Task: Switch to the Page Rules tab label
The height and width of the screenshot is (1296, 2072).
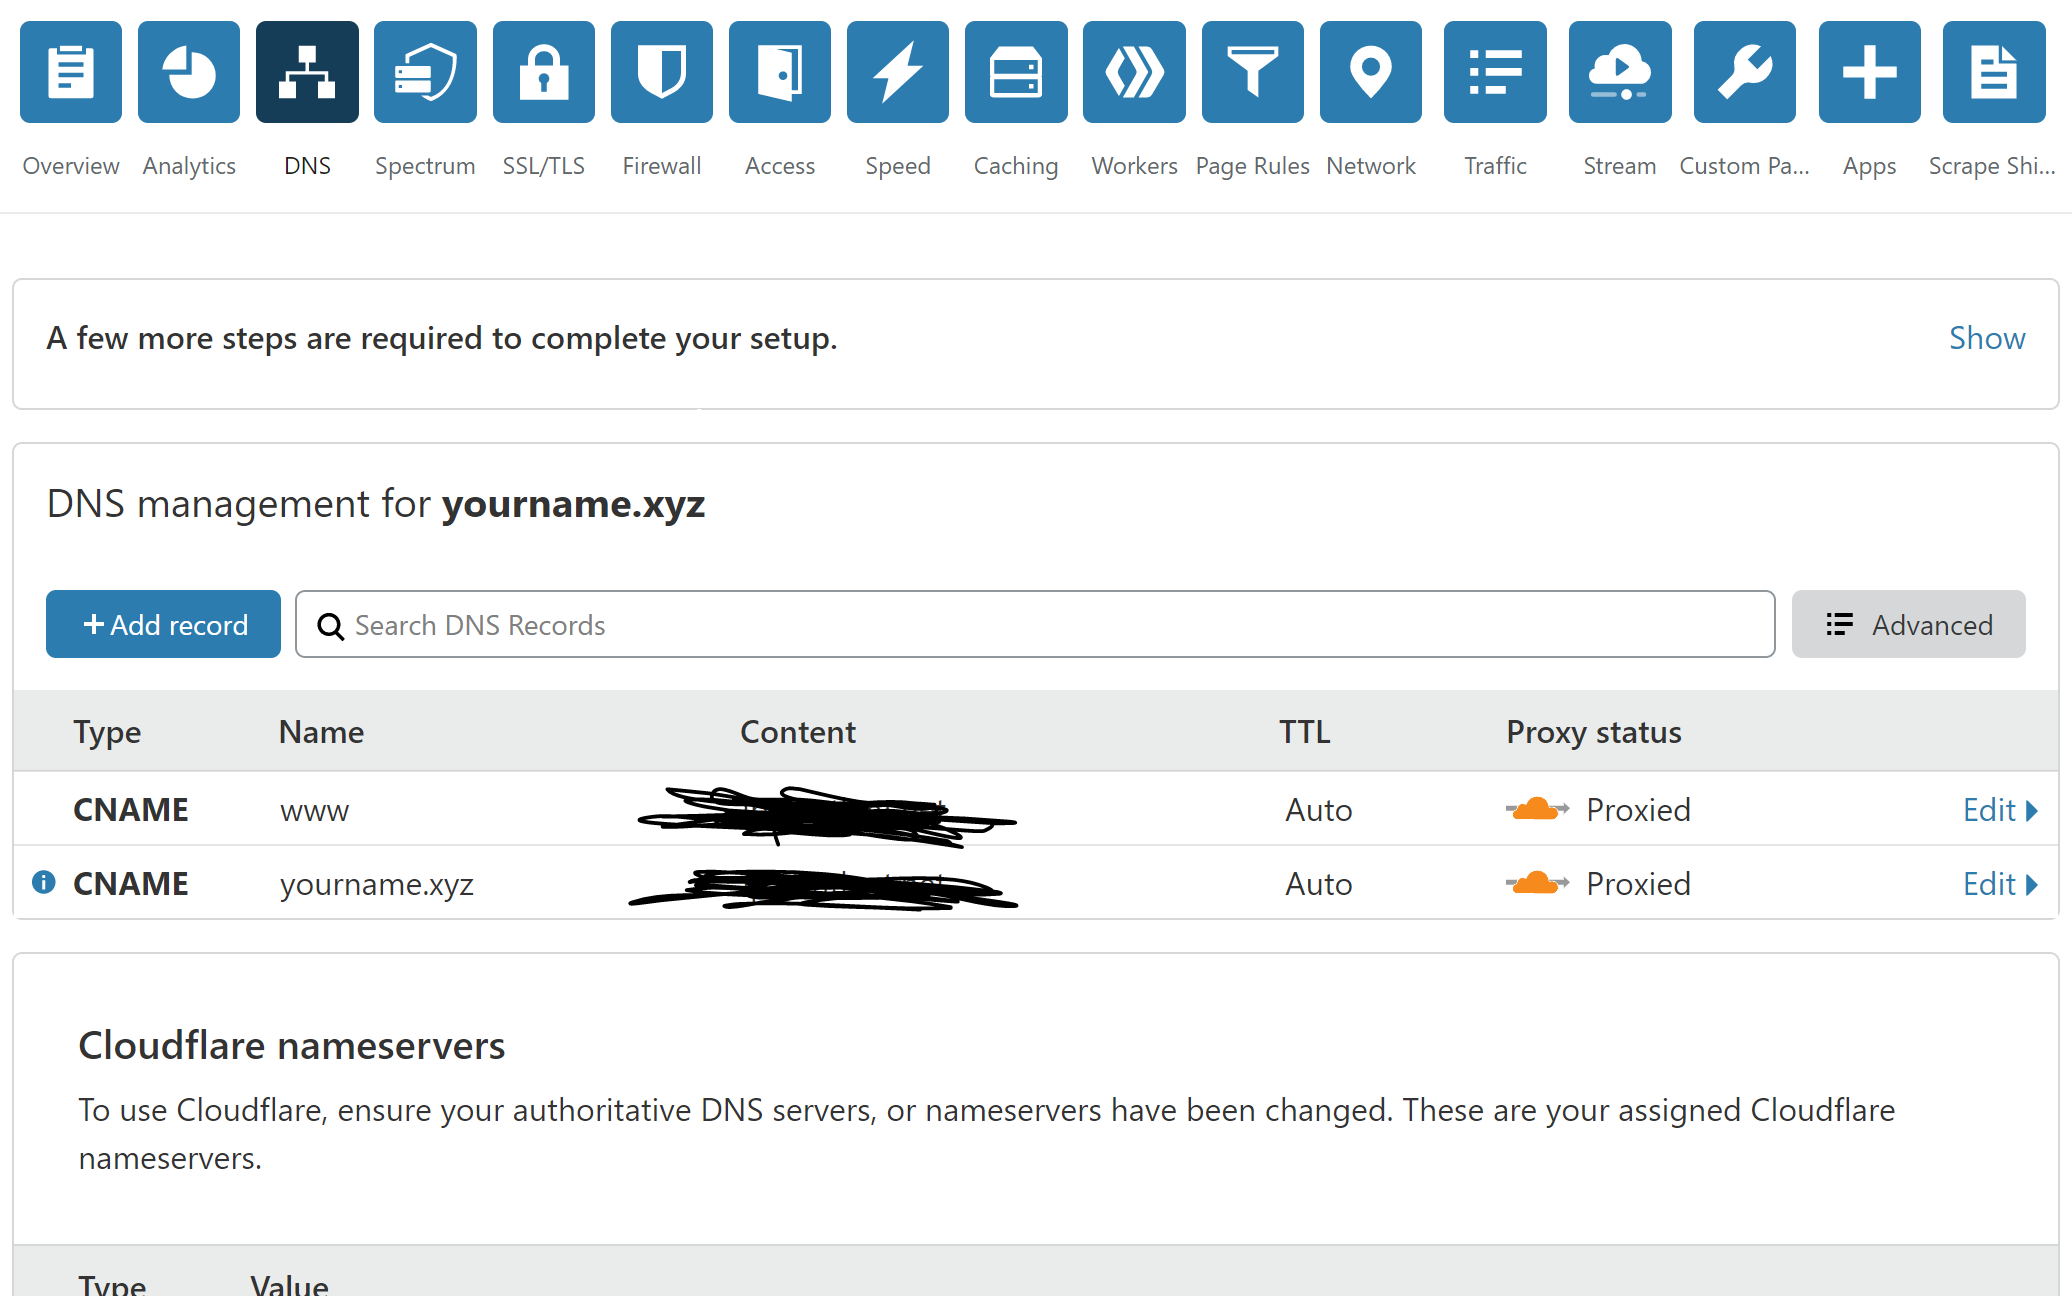Action: pyautogui.click(x=1253, y=166)
